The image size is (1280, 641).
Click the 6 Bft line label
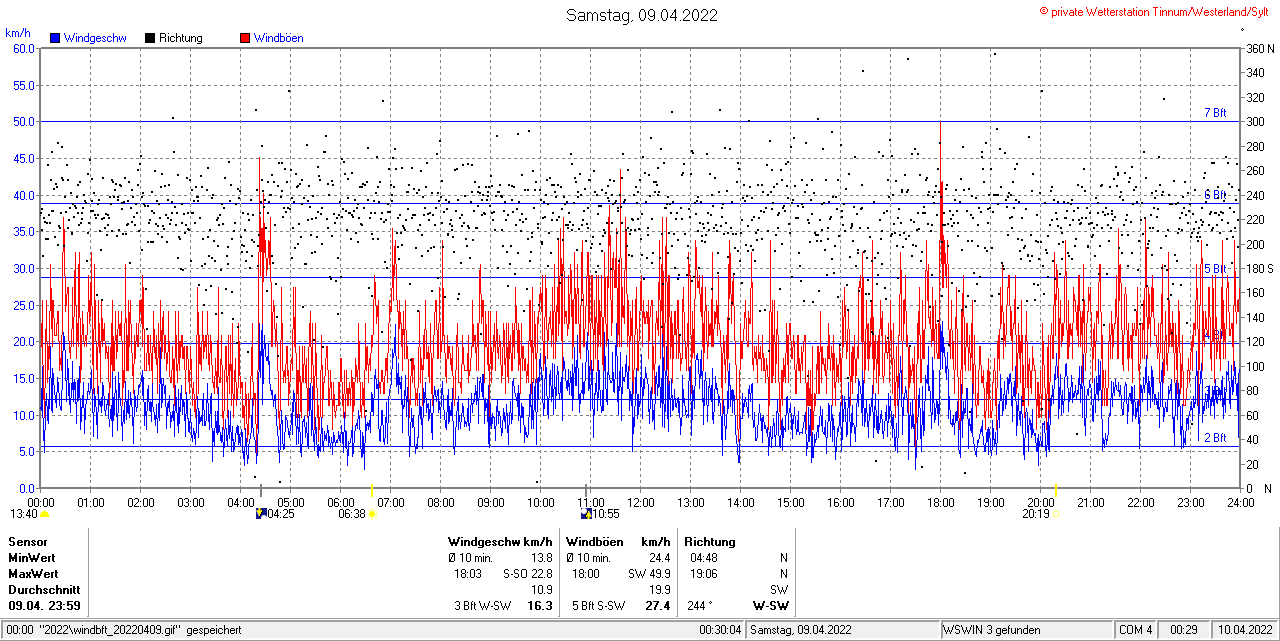pos(1215,195)
